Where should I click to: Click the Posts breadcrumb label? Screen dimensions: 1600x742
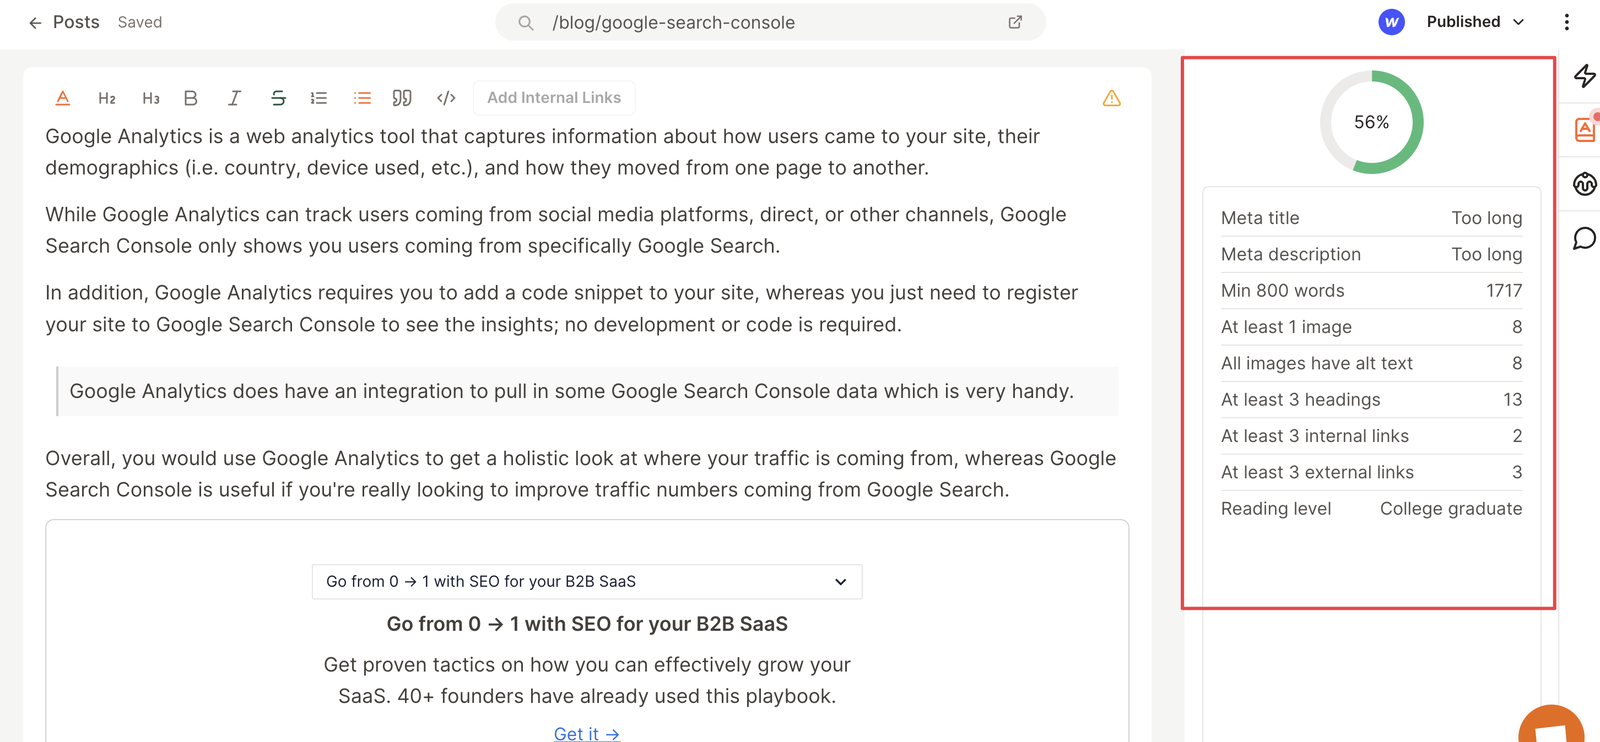point(76,22)
